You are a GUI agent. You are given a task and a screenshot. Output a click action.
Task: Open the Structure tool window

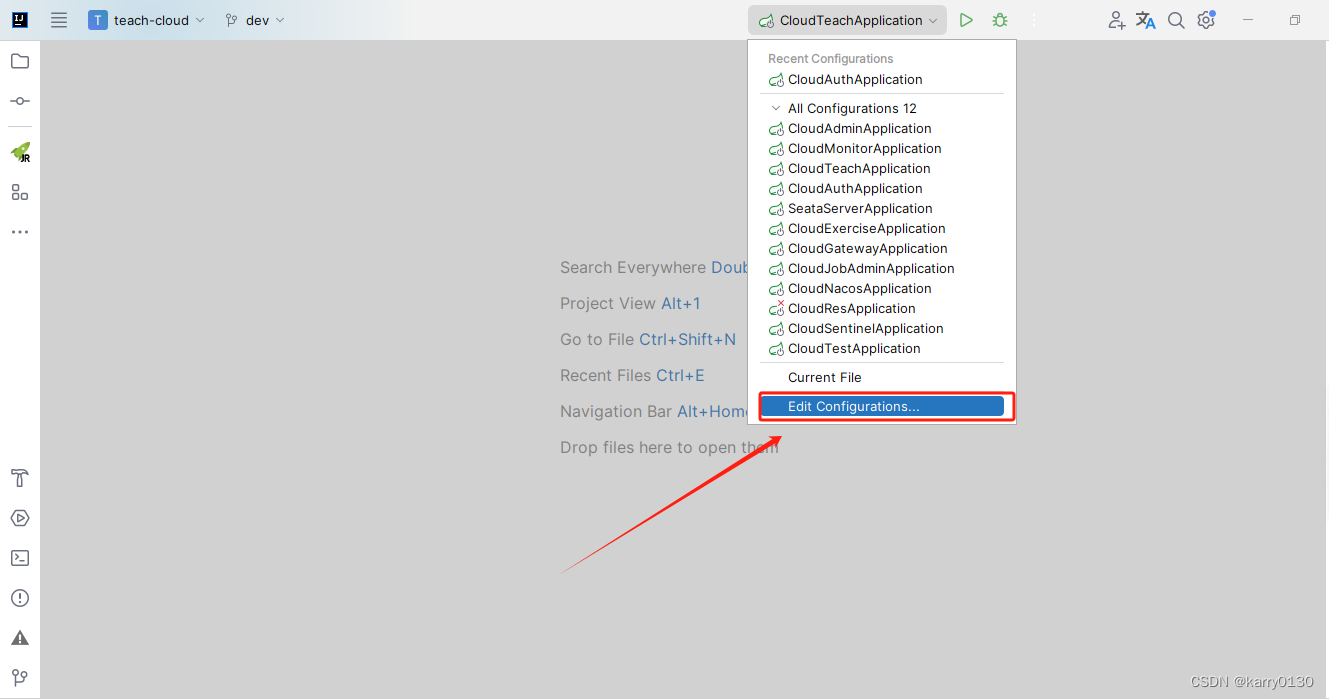[19, 192]
